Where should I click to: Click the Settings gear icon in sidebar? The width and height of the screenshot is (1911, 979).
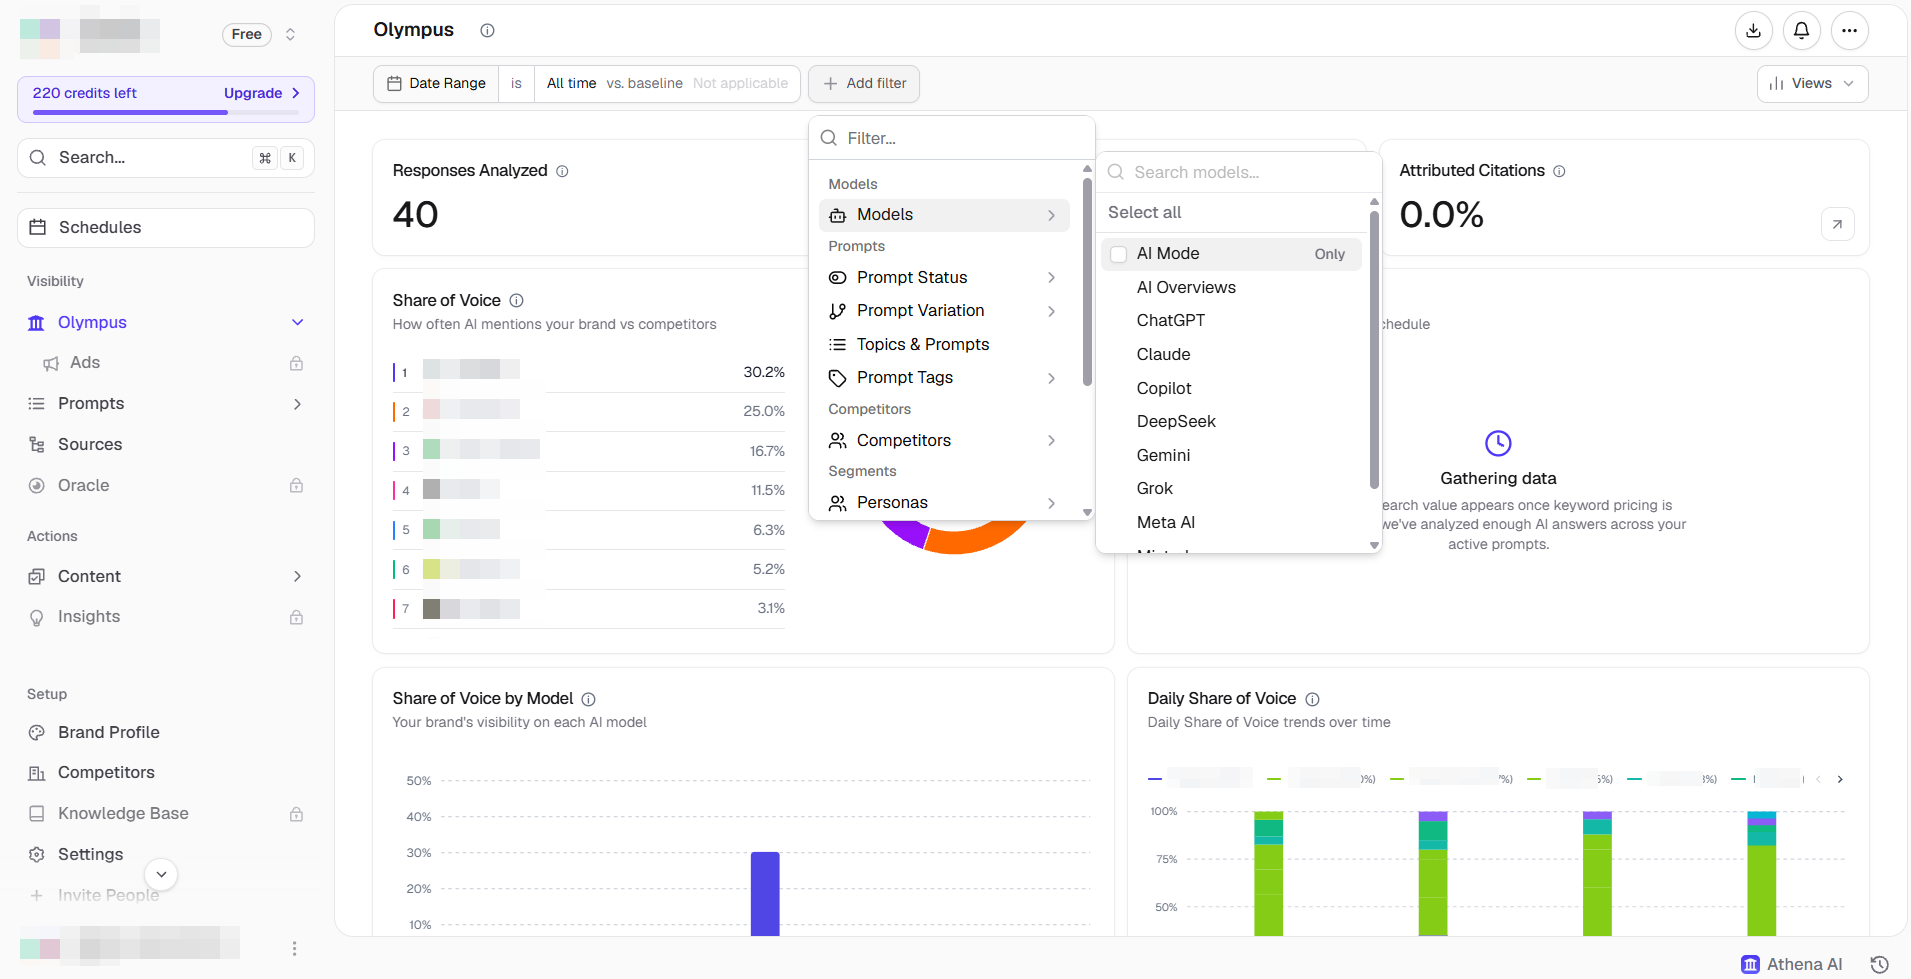(37, 854)
